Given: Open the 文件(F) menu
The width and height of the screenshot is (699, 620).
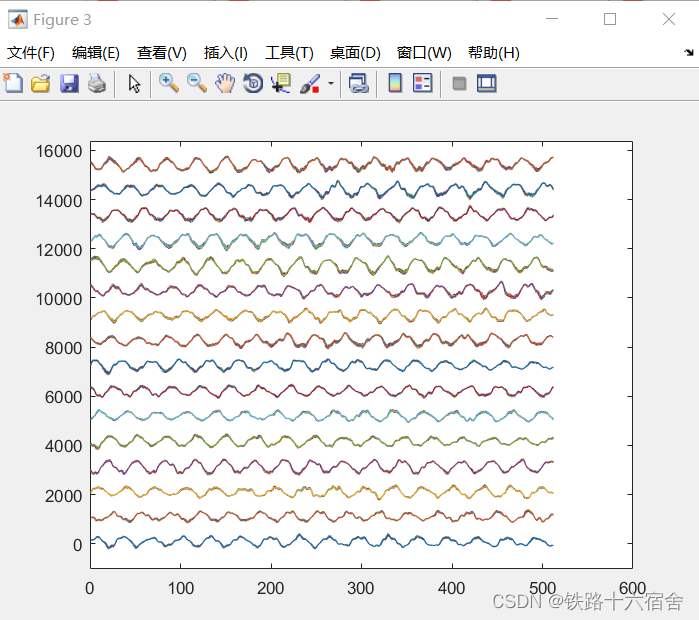Looking at the screenshot, I should click(x=31, y=53).
